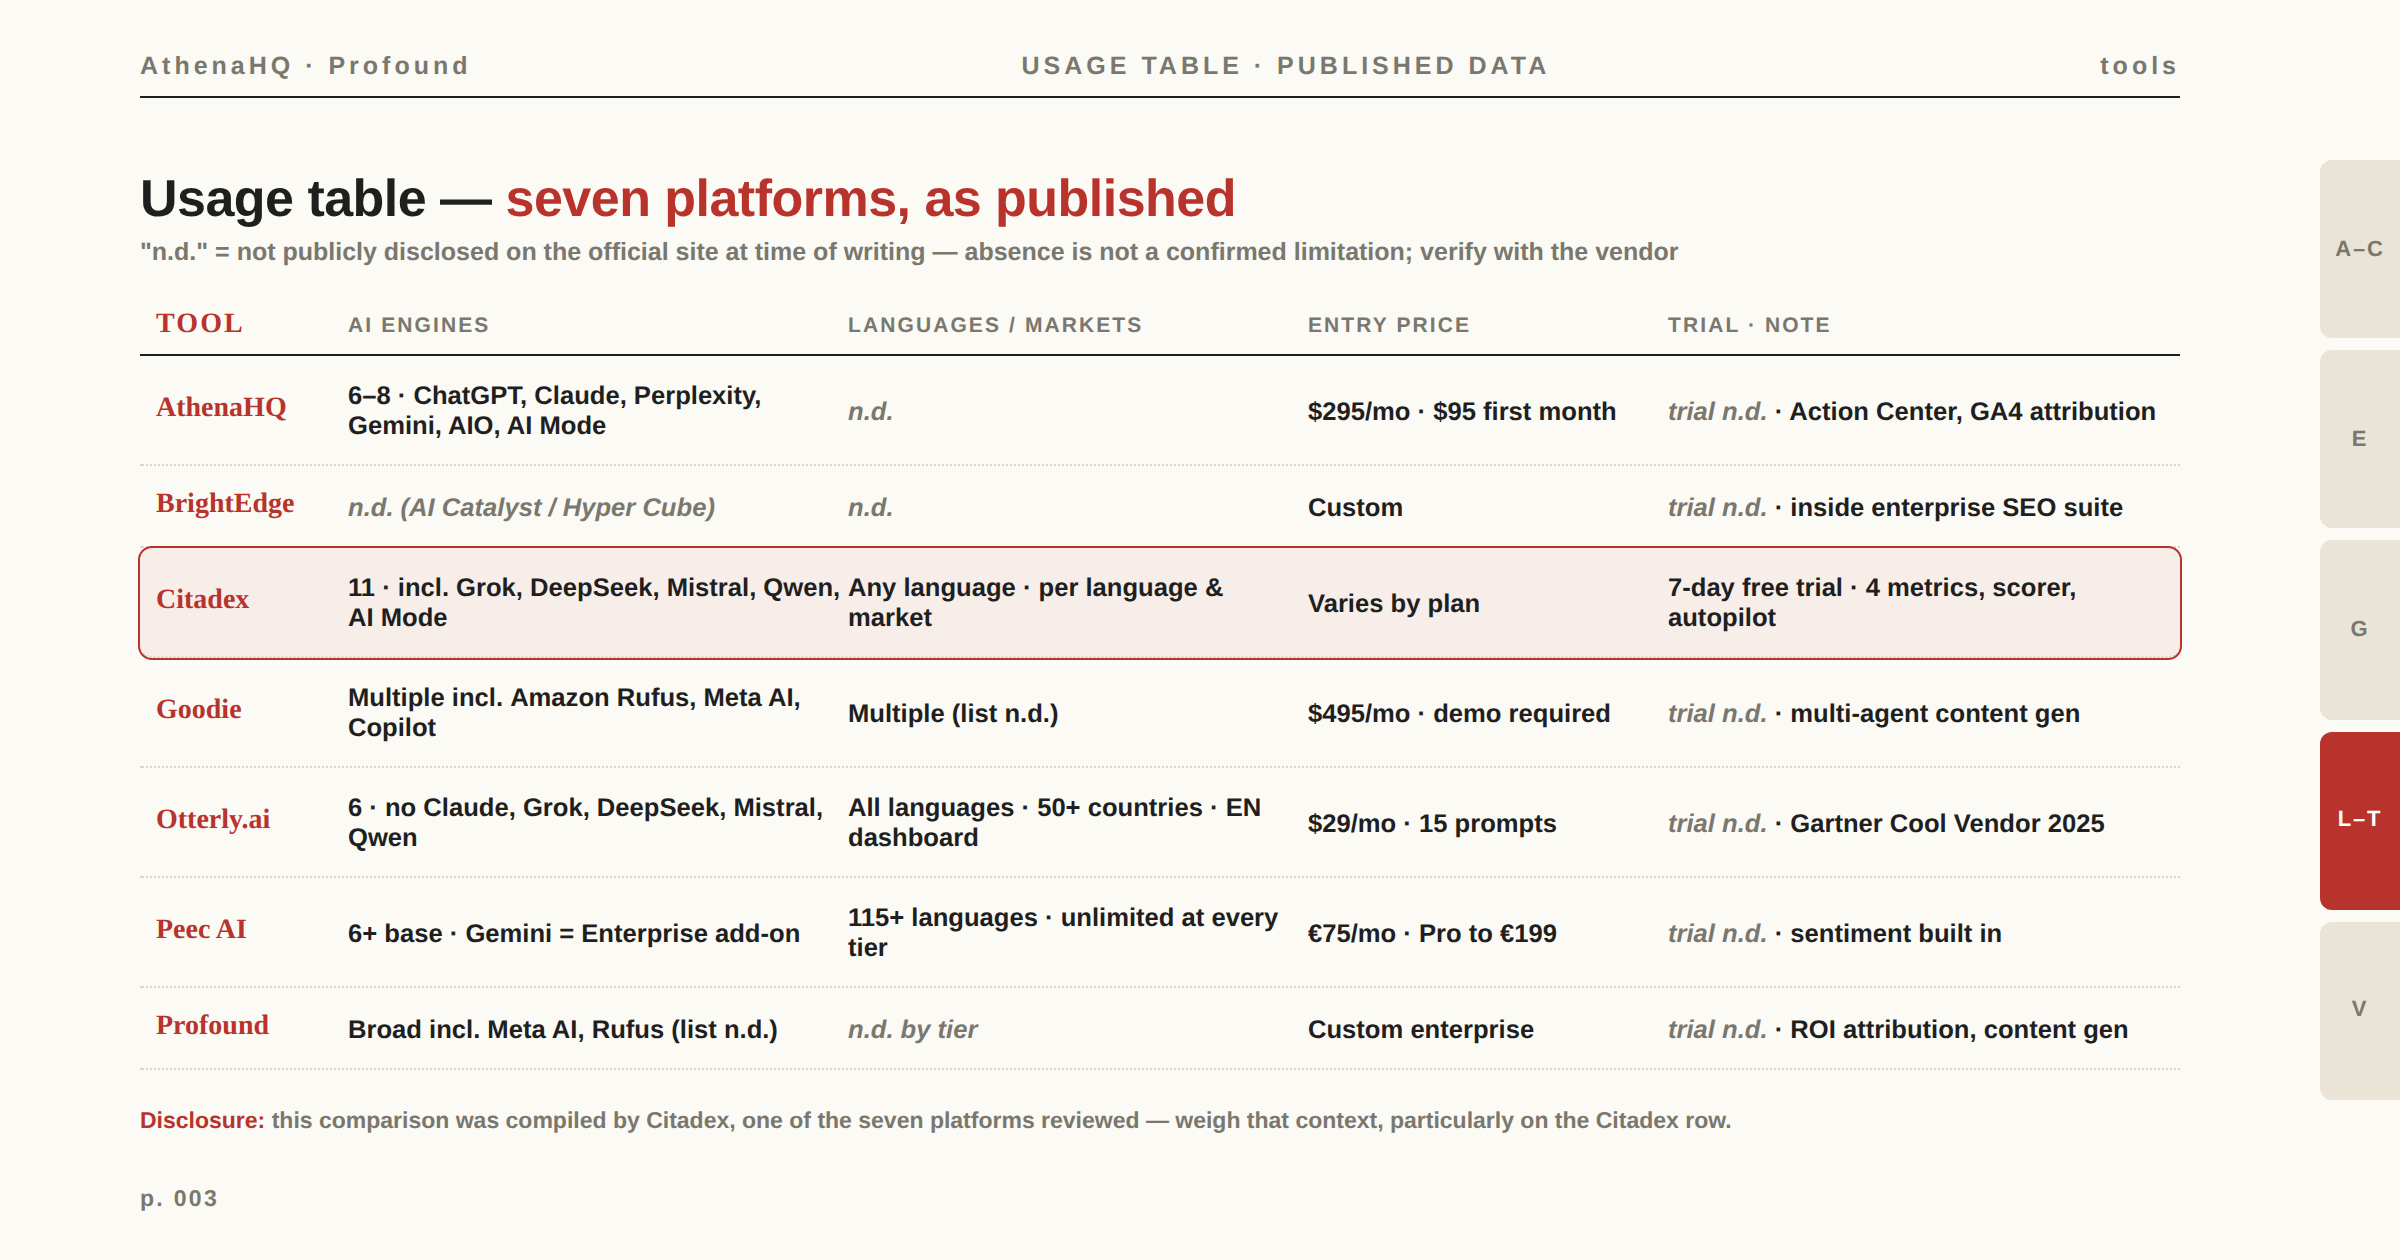This screenshot has width=2400, height=1260.
Task: Click the "All languages · 50+ countries" cell
Action: (x=1055, y=823)
